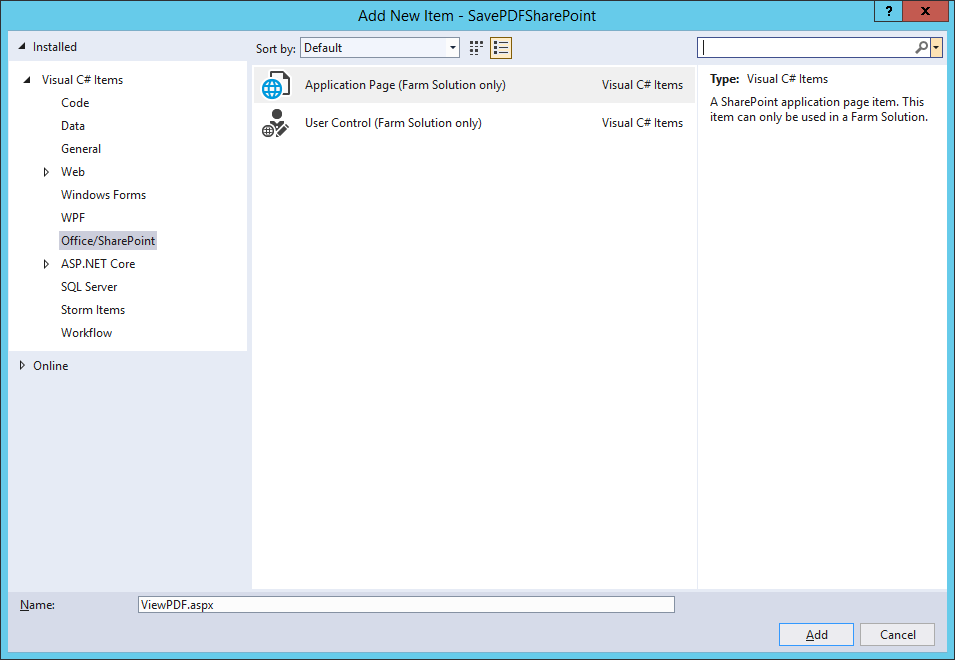Click the Name field containing ViewPDF.aspx
Screen dimensions: 955x660
406,605
